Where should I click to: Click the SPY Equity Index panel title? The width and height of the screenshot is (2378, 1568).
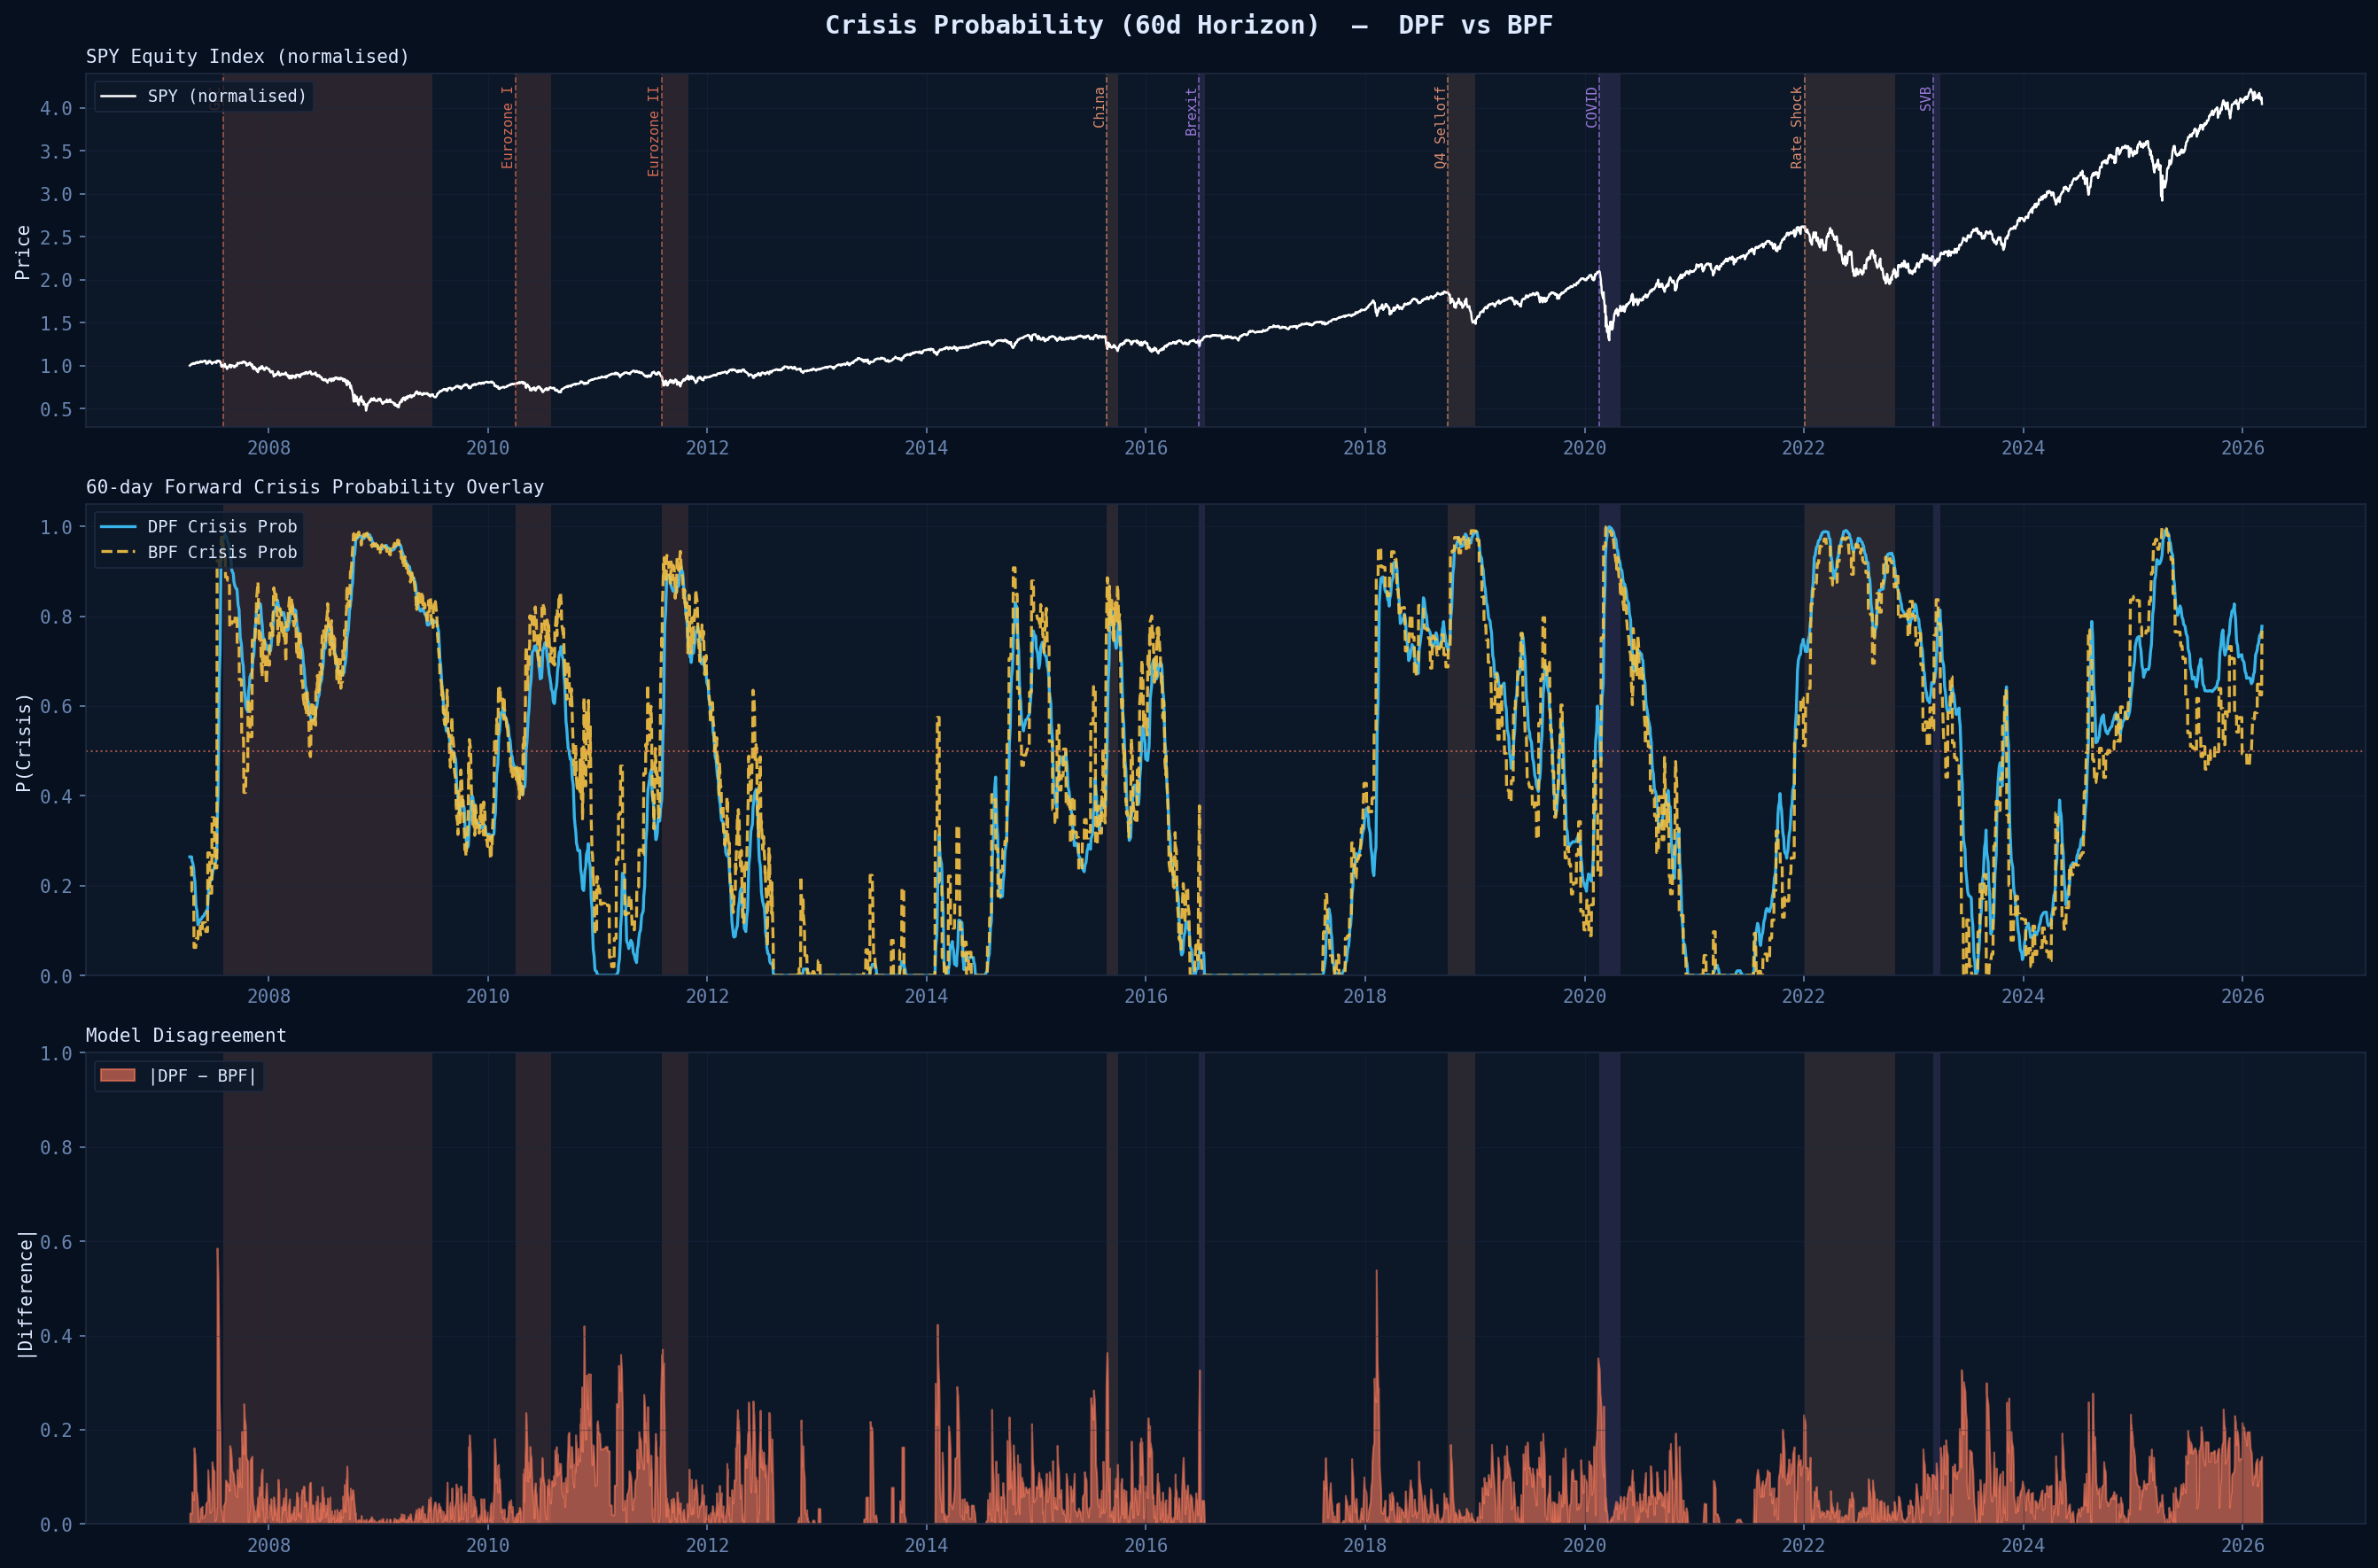247,56
